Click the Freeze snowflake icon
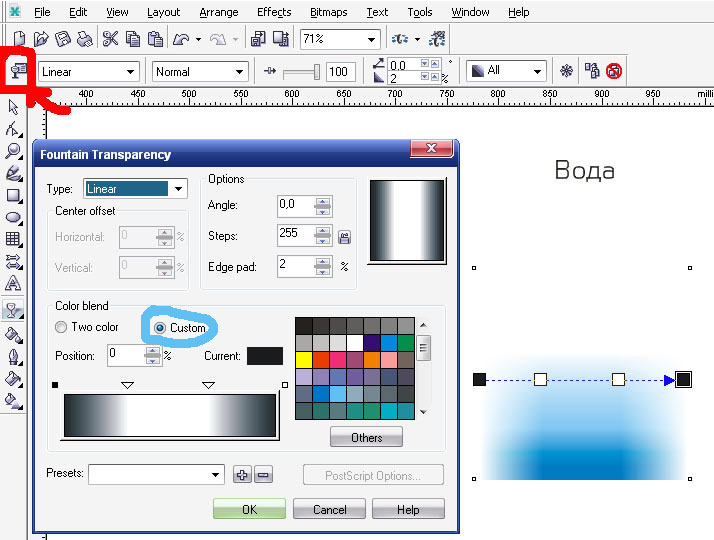This screenshot has height=540, width=714. (566, 71)
